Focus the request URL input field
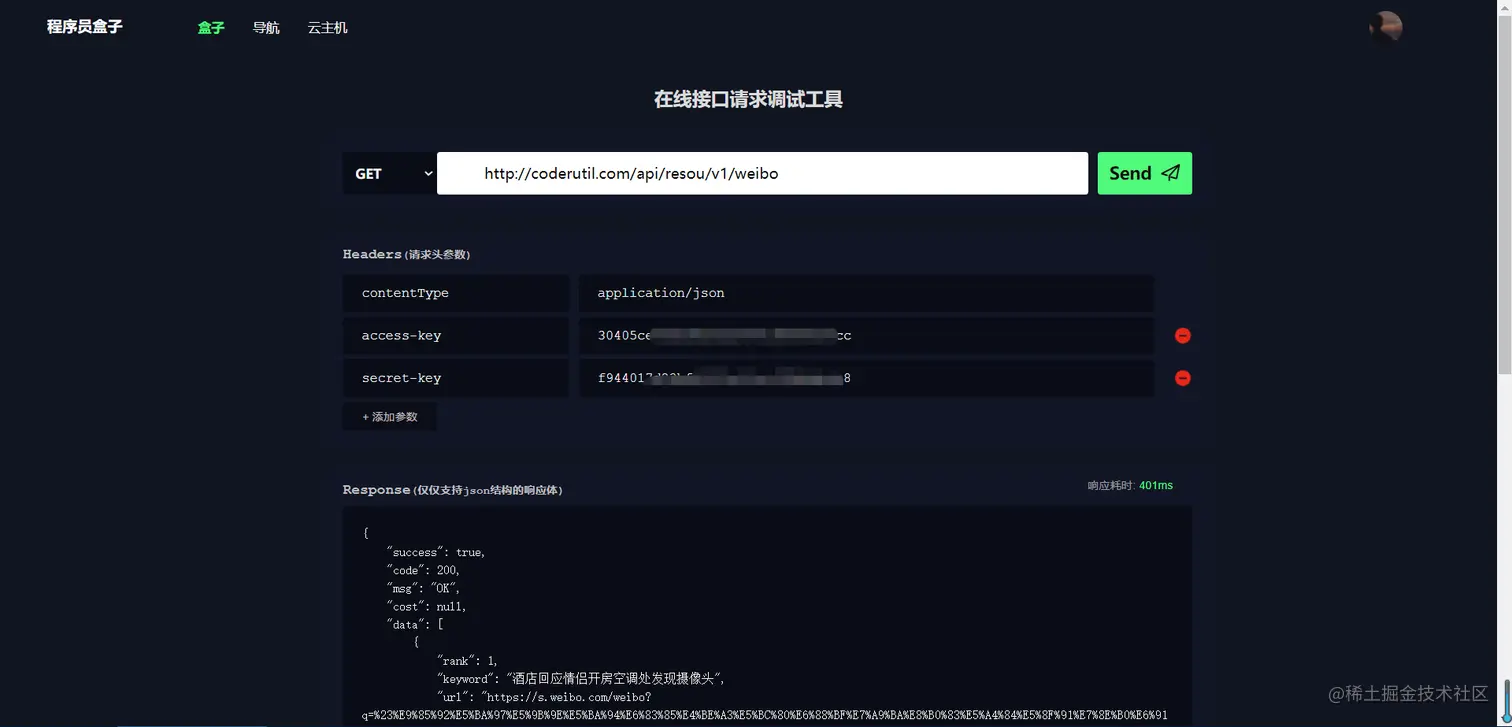 click(762, 173)
